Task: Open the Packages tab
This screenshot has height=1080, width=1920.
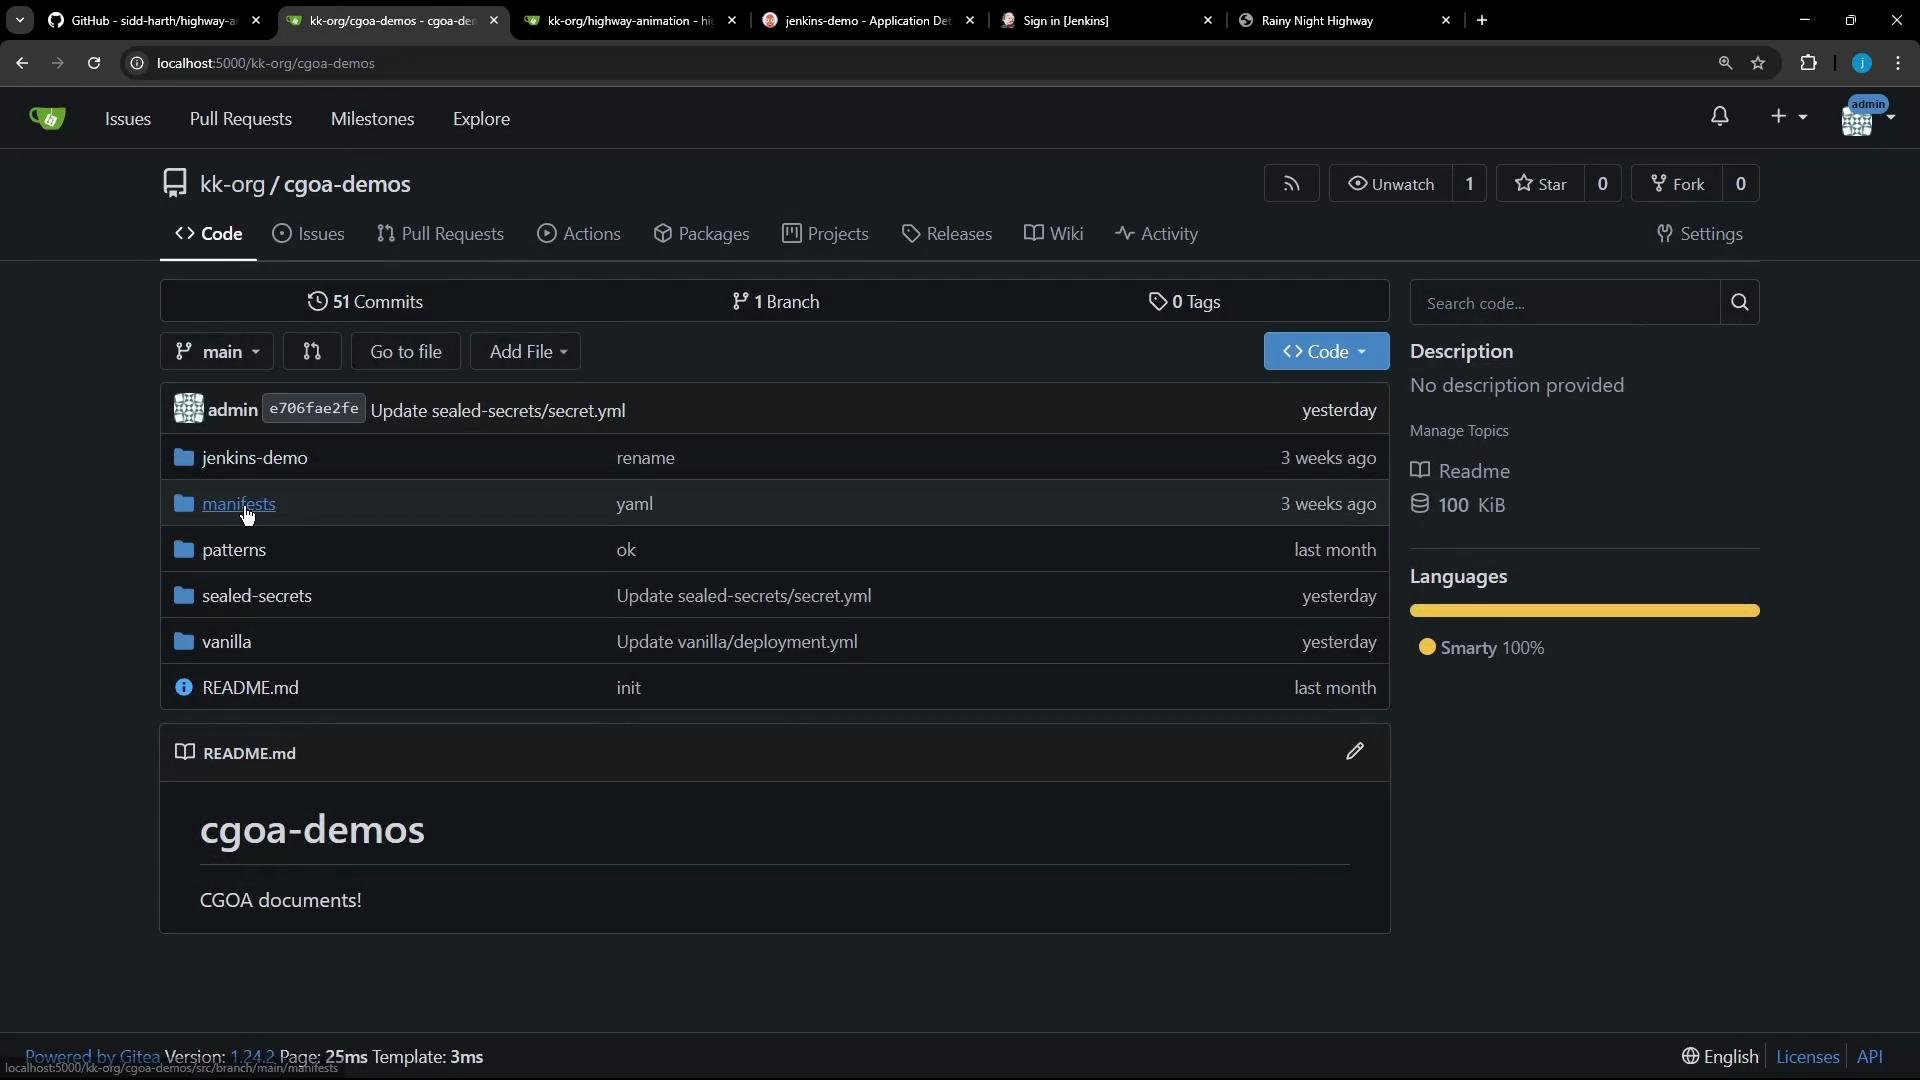Action: pyautogui.click(x=701, y=234)
